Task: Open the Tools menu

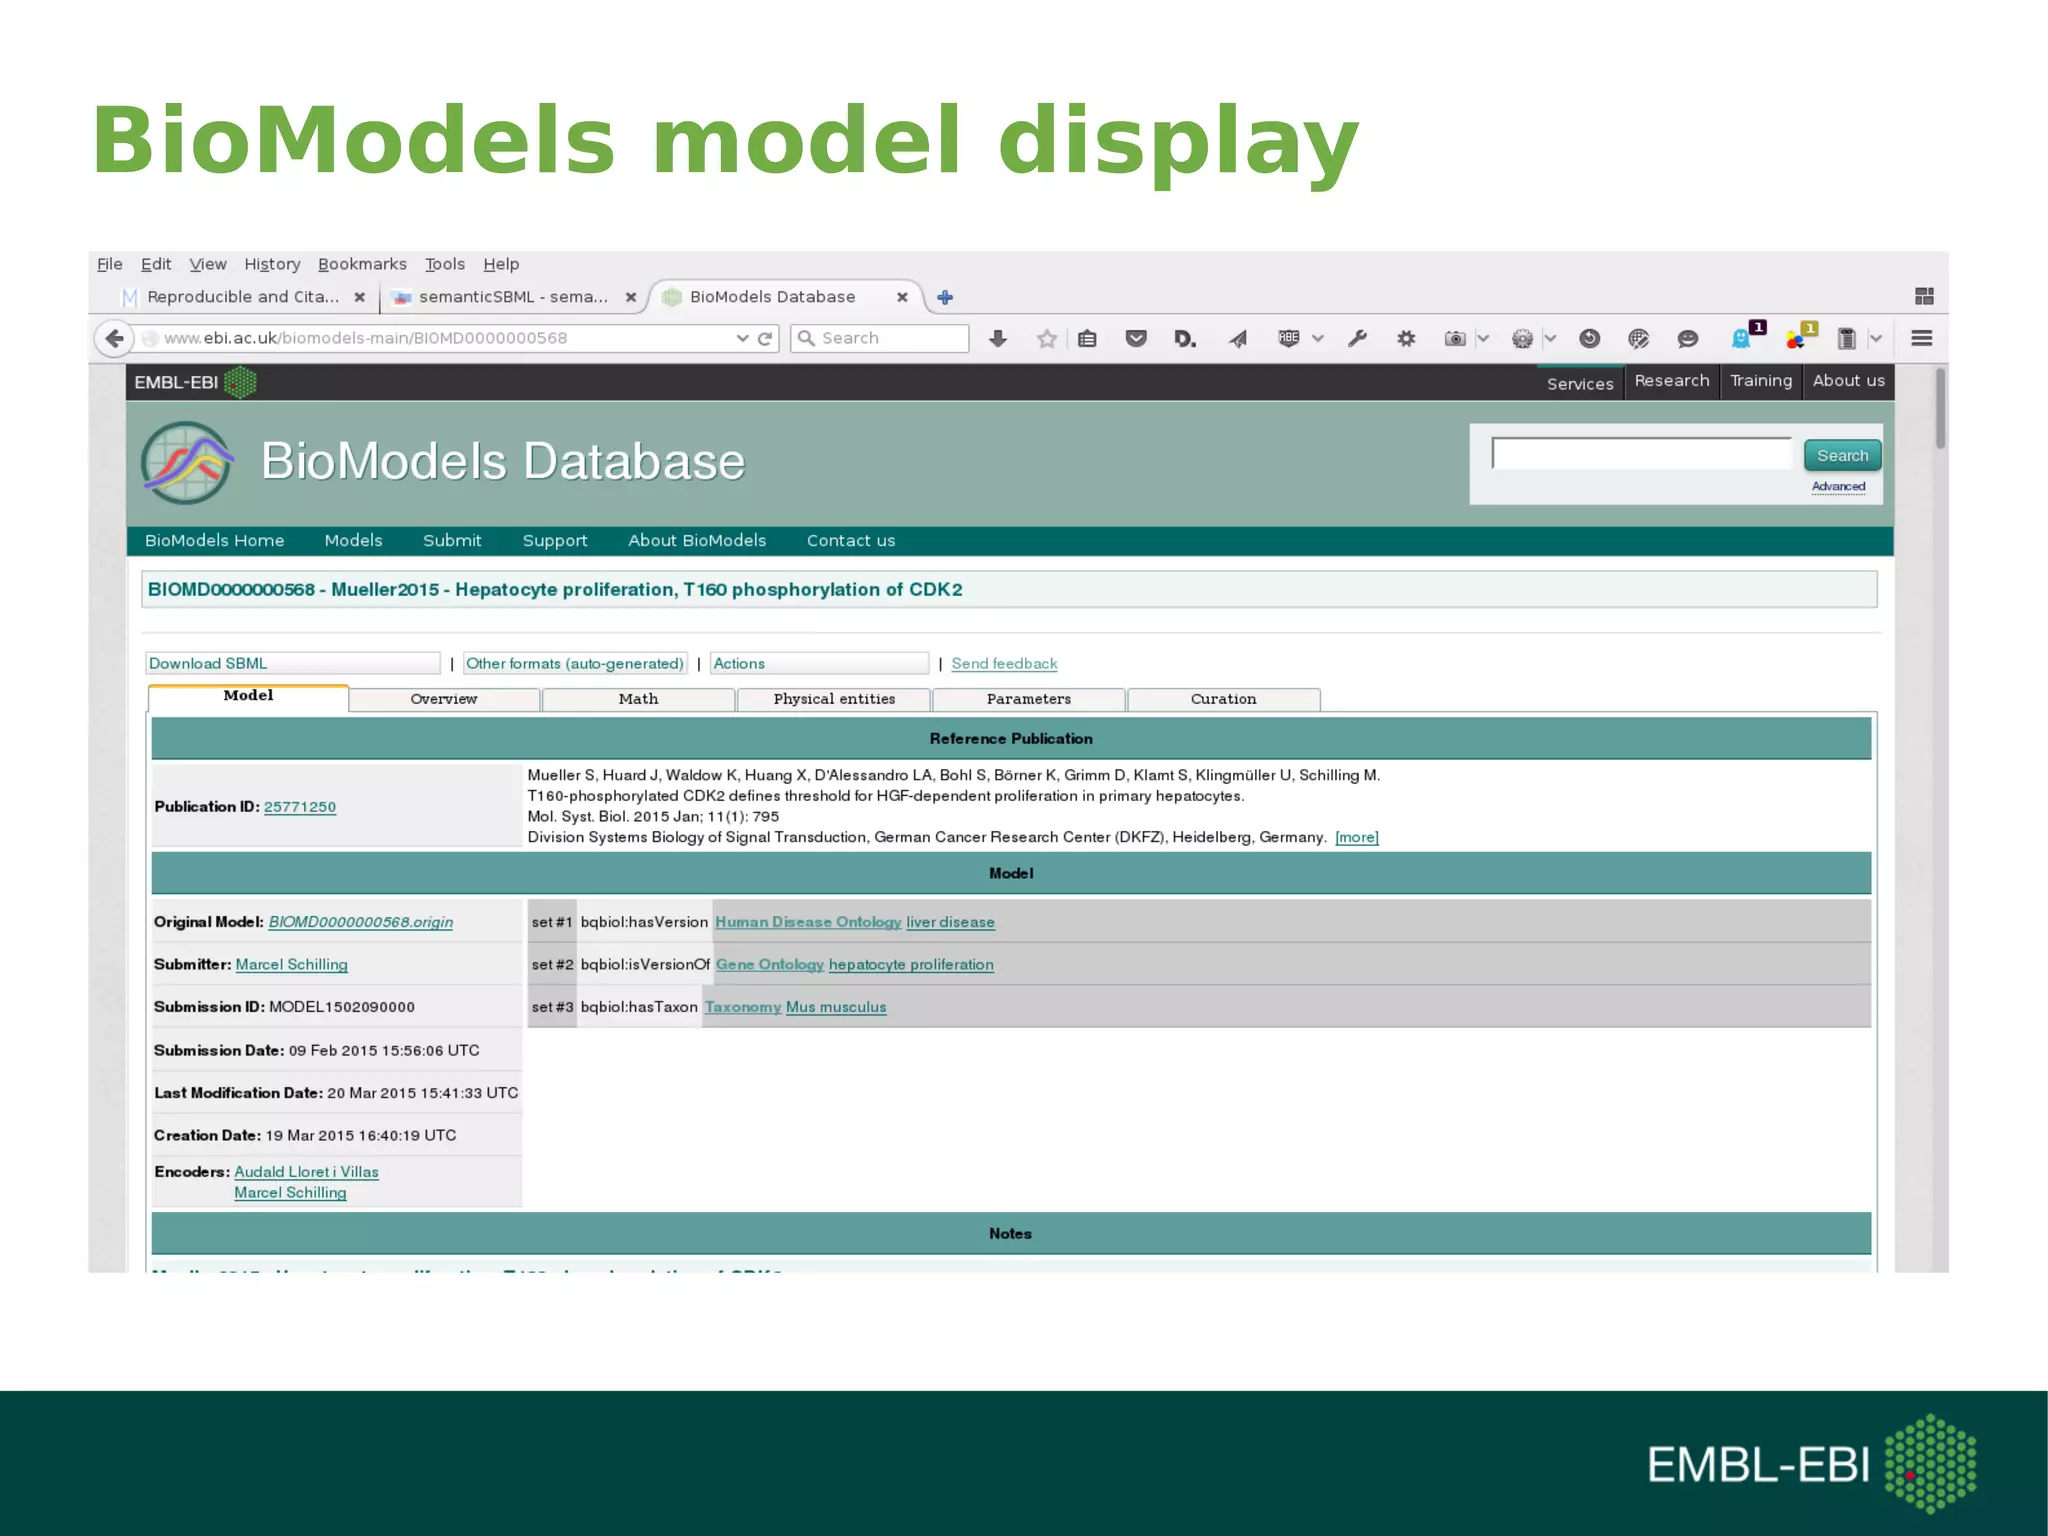Action: [x=445, y=264]
